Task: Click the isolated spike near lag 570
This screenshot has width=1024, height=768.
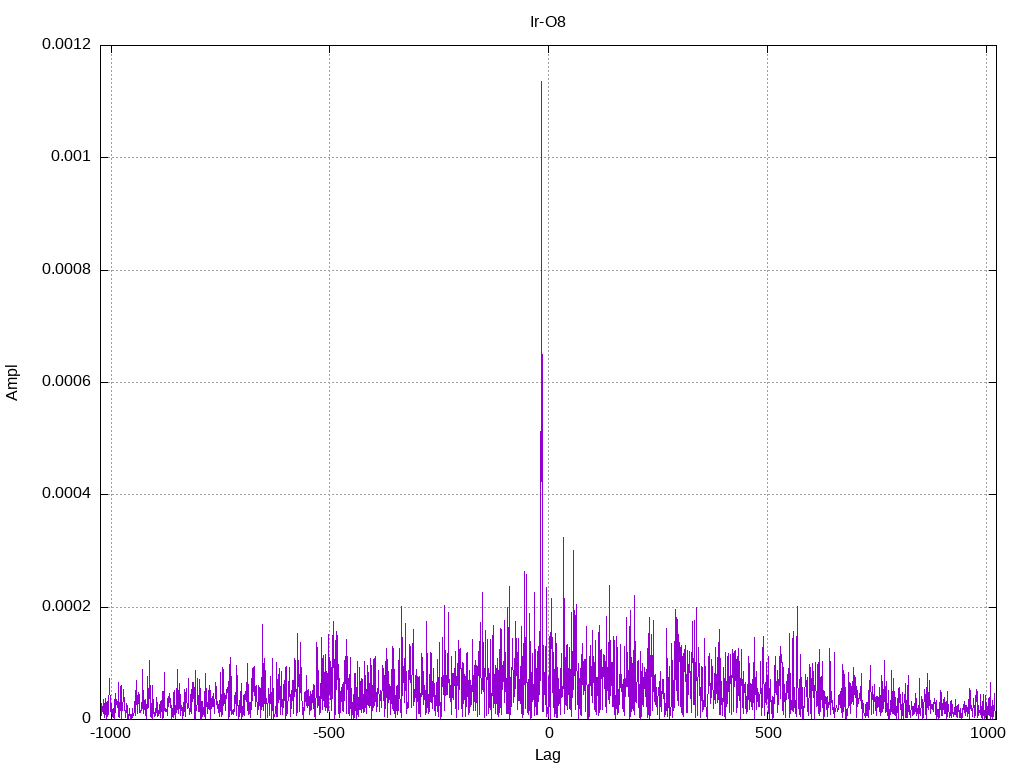Action: click(797, 607)
